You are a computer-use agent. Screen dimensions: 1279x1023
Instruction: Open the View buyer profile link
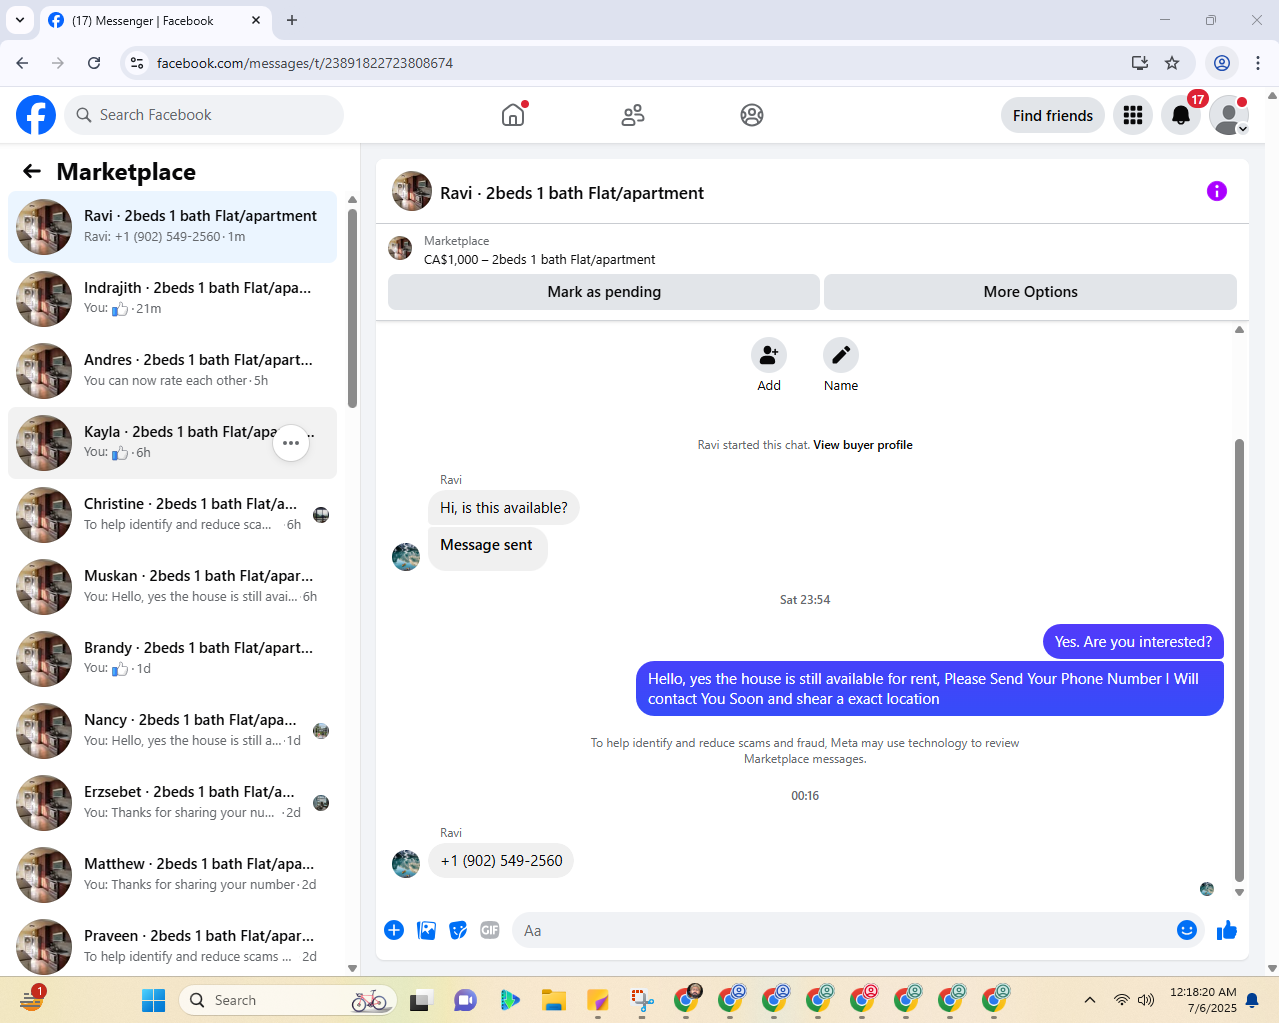tap(863, 445)
